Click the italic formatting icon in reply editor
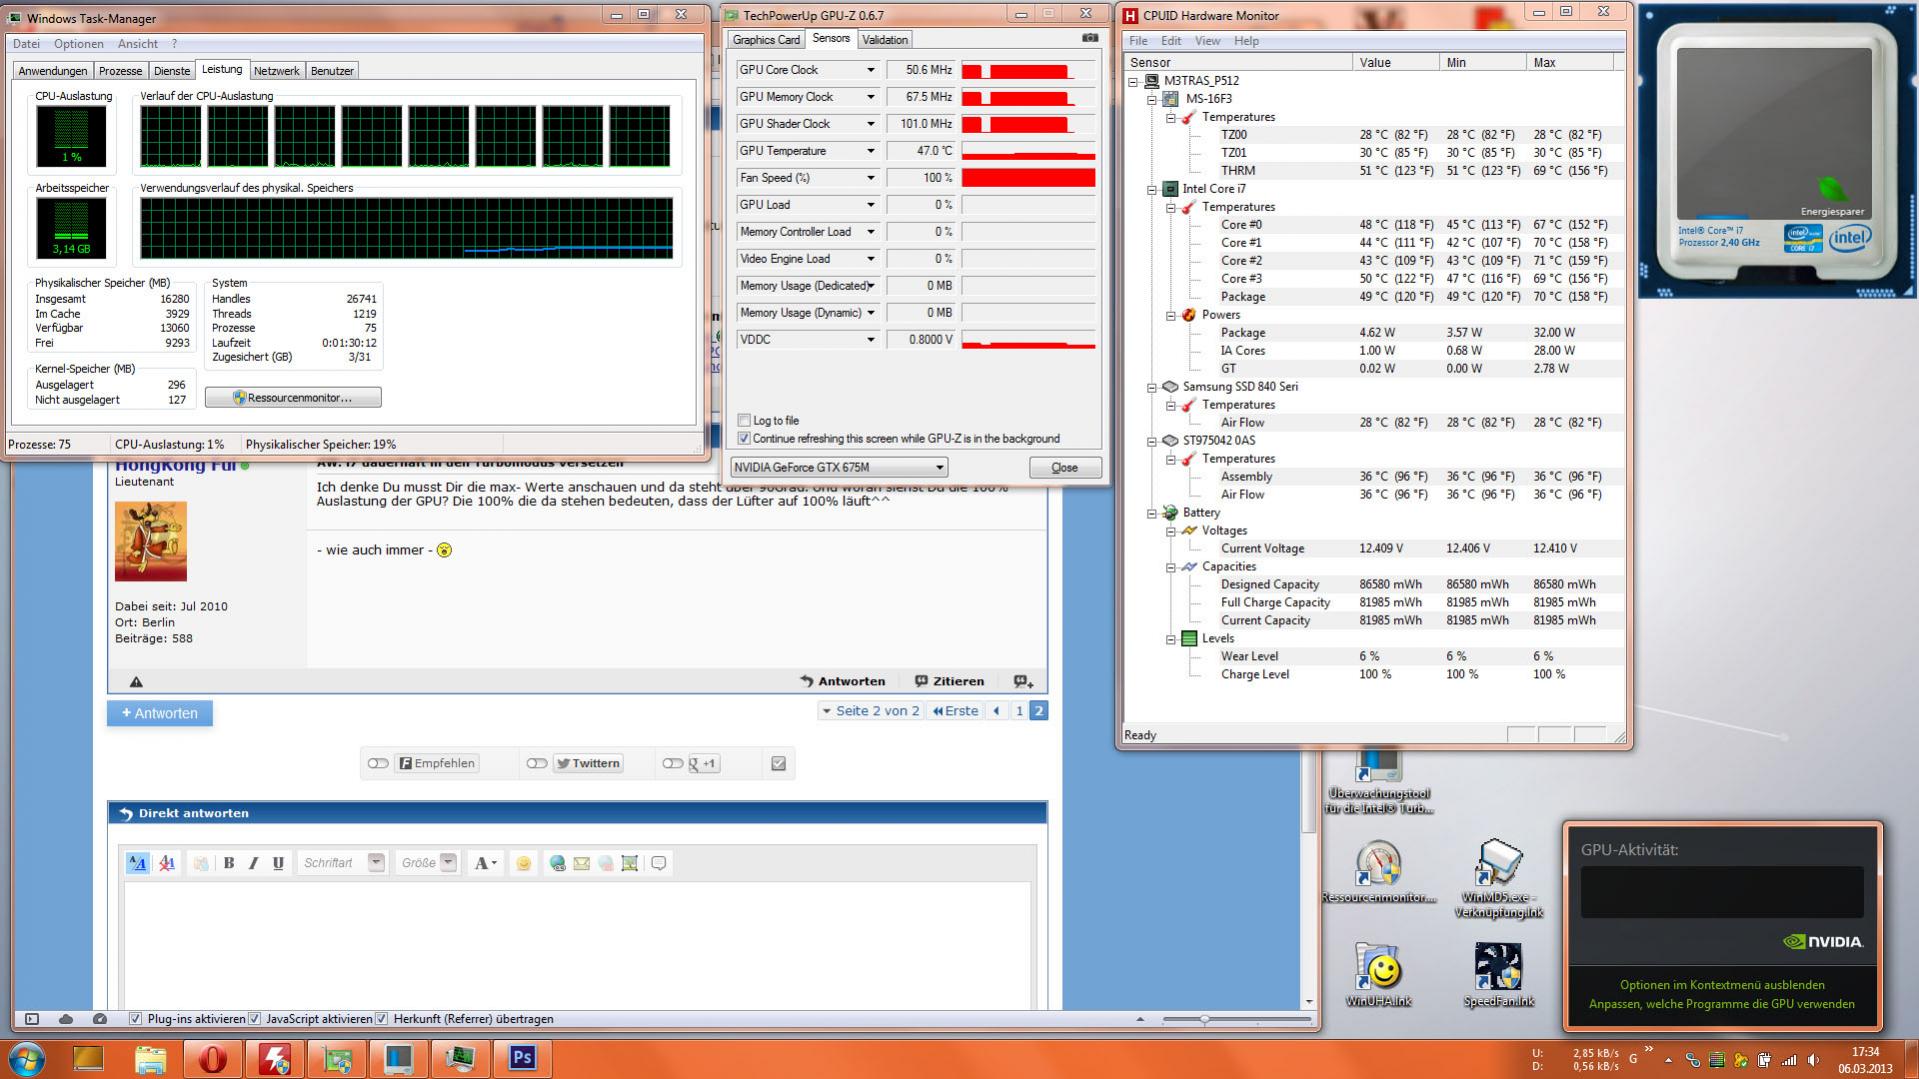The height and width of the screenshot is (1079, 1919). (253, 863)
